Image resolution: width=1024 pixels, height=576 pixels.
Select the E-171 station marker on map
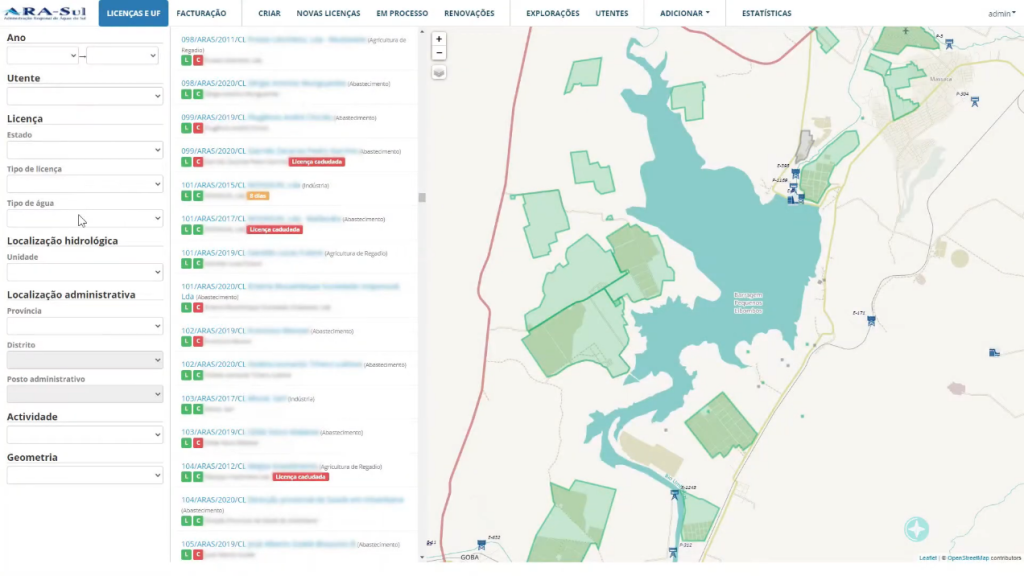tap(872, 321)
